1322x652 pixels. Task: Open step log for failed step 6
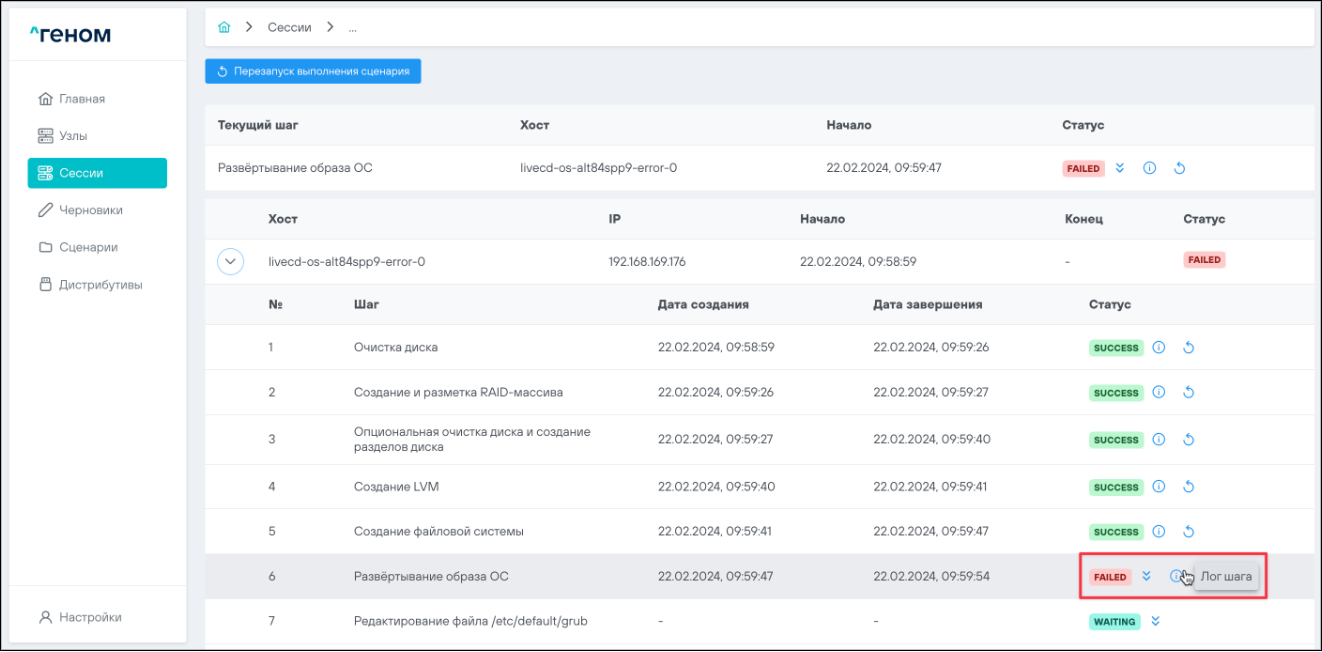(1176, 576)
